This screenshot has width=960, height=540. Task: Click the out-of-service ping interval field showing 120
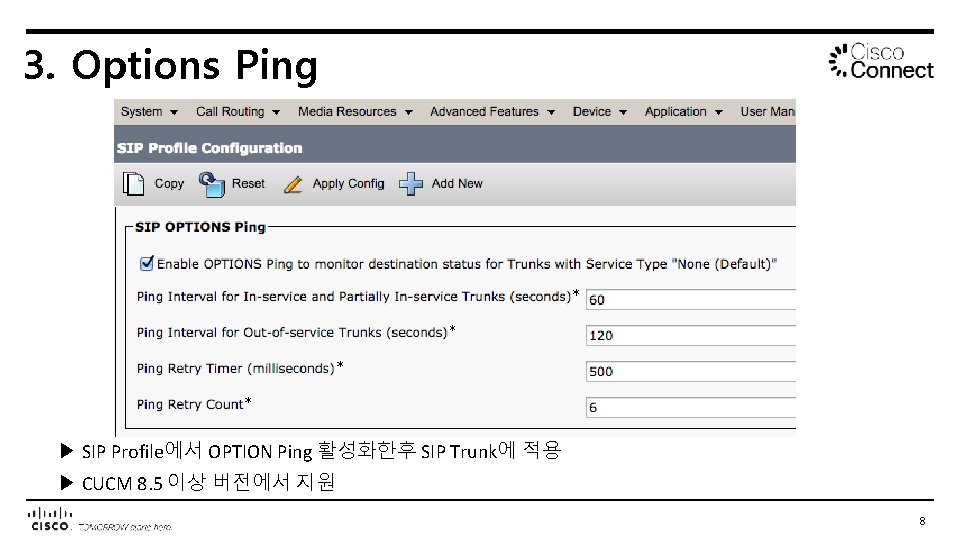click(691, 335)
